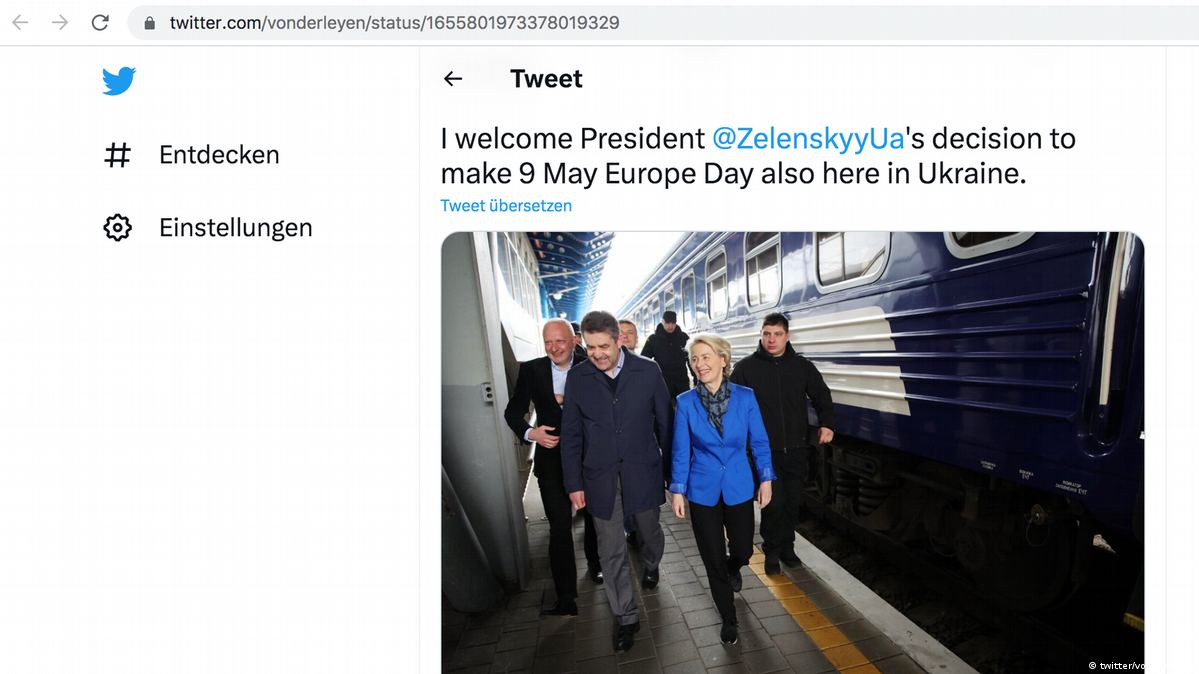The image size is (1199, 674).
Task: Click the Einstellungen gear icon
Action: pos(118,228)
